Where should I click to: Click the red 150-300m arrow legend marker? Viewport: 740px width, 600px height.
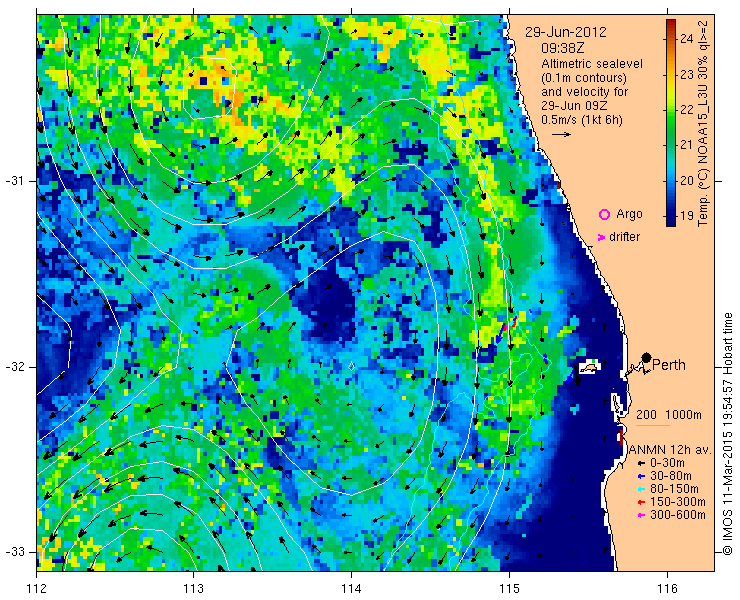pyautogui.click(x=641, y=502)
